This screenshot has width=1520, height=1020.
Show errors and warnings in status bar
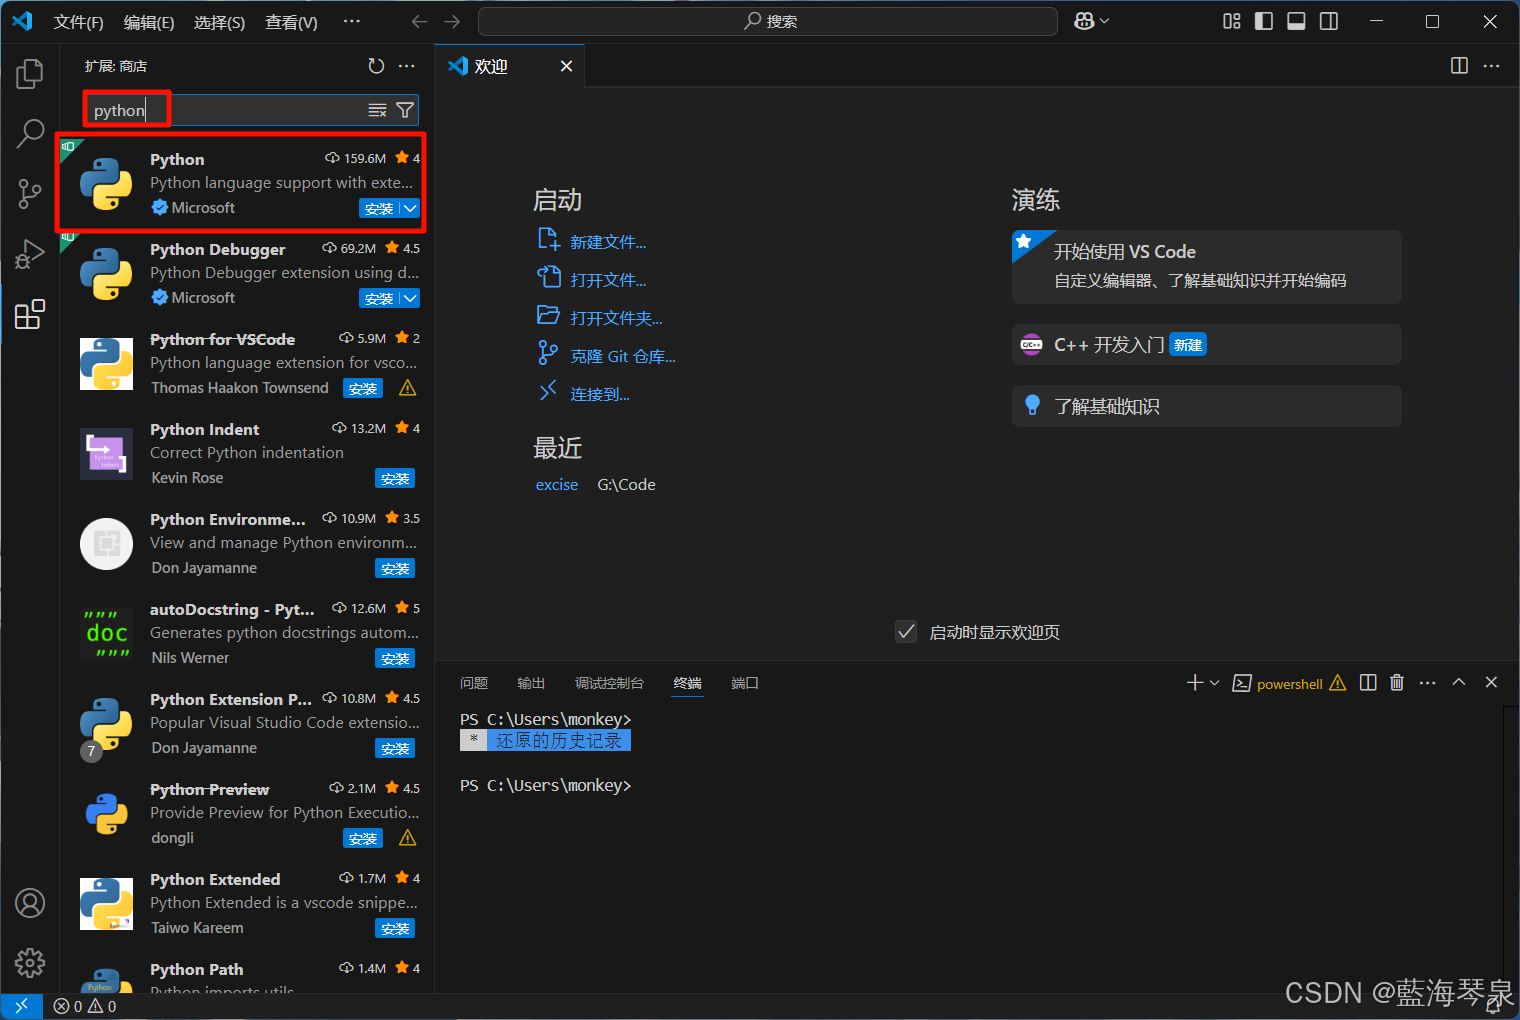click(85, 1006)
